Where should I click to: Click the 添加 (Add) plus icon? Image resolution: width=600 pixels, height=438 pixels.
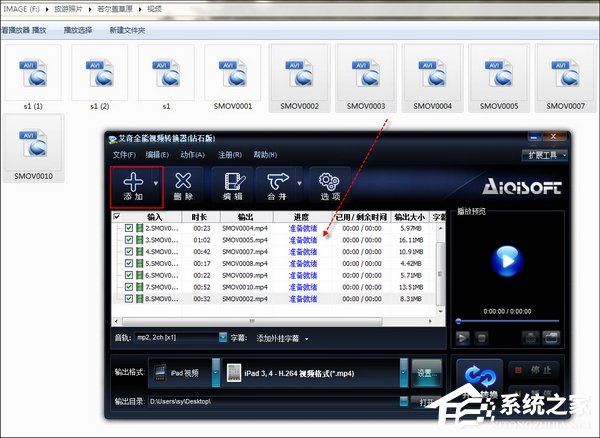pyautogui.click(x=132, y=183)
